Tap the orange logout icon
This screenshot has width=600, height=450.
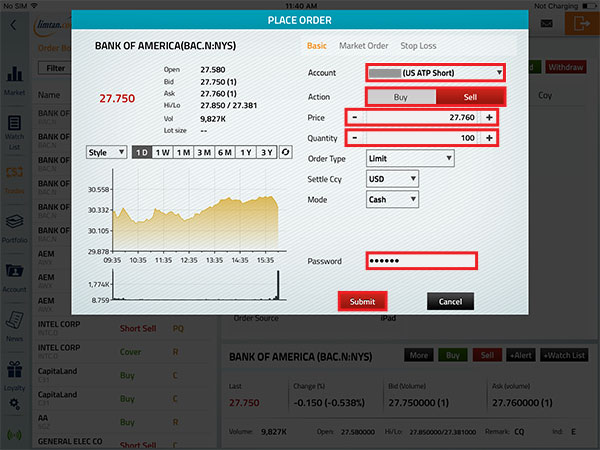click(x=582, y=24)
